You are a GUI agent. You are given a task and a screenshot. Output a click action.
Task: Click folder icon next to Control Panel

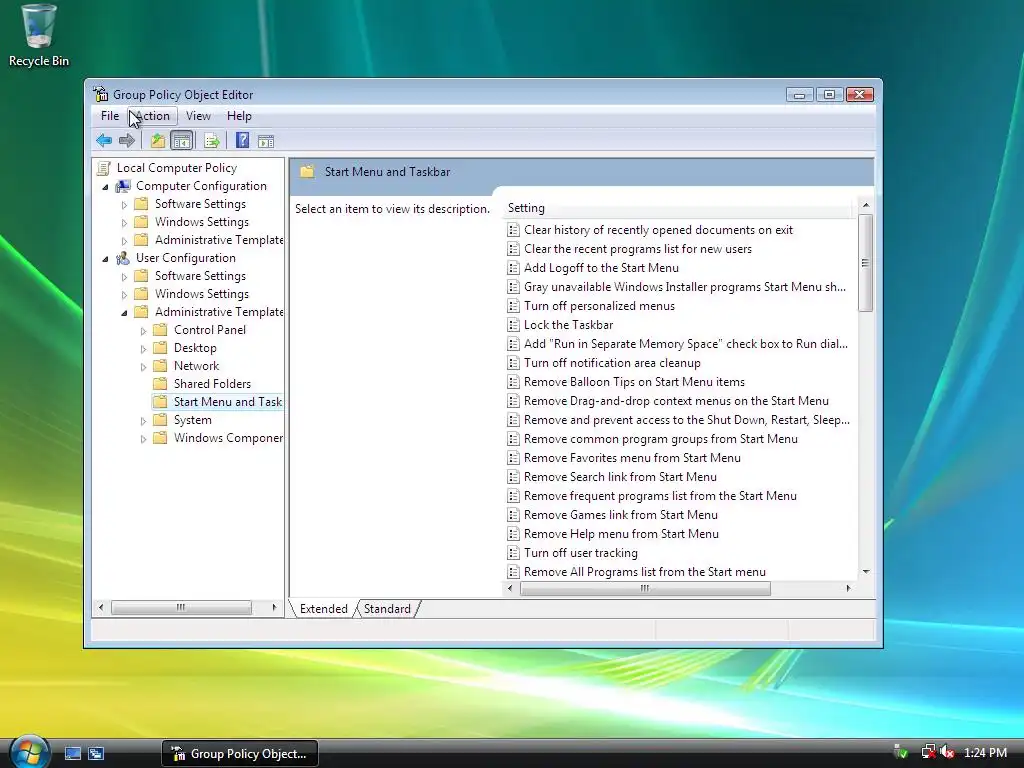(160, 330)
